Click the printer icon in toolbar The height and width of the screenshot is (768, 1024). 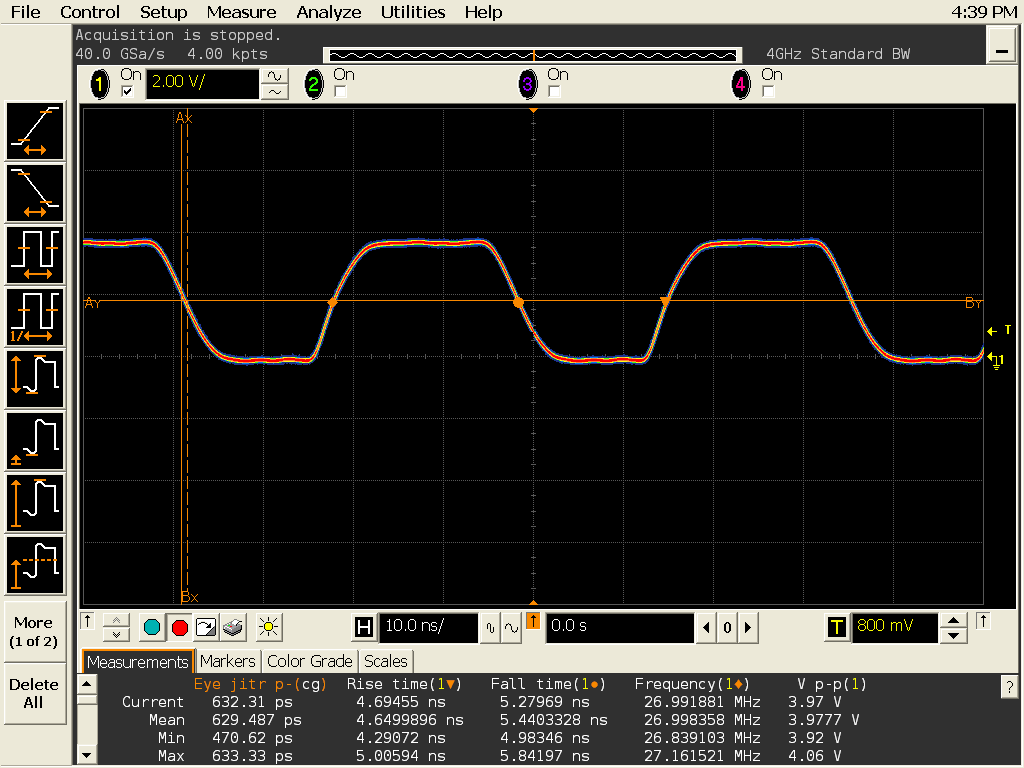[233, 628]
